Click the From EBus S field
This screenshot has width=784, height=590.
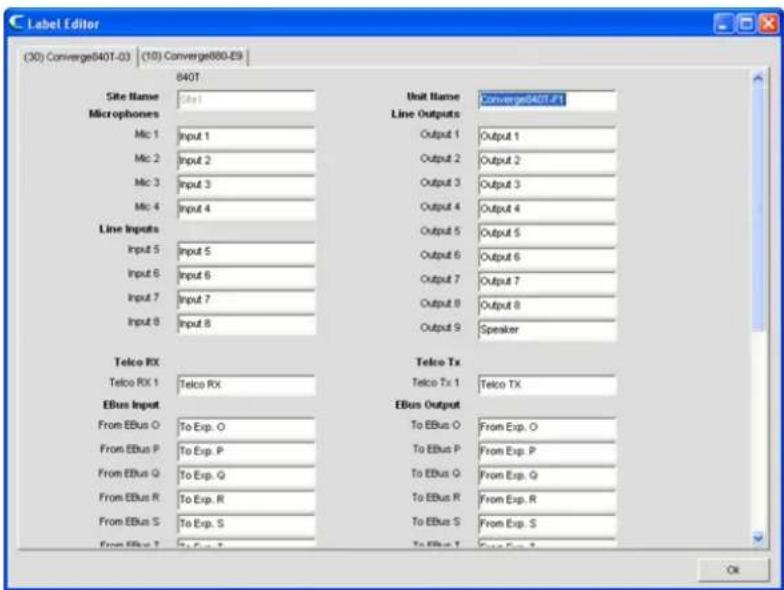[246, 524]
